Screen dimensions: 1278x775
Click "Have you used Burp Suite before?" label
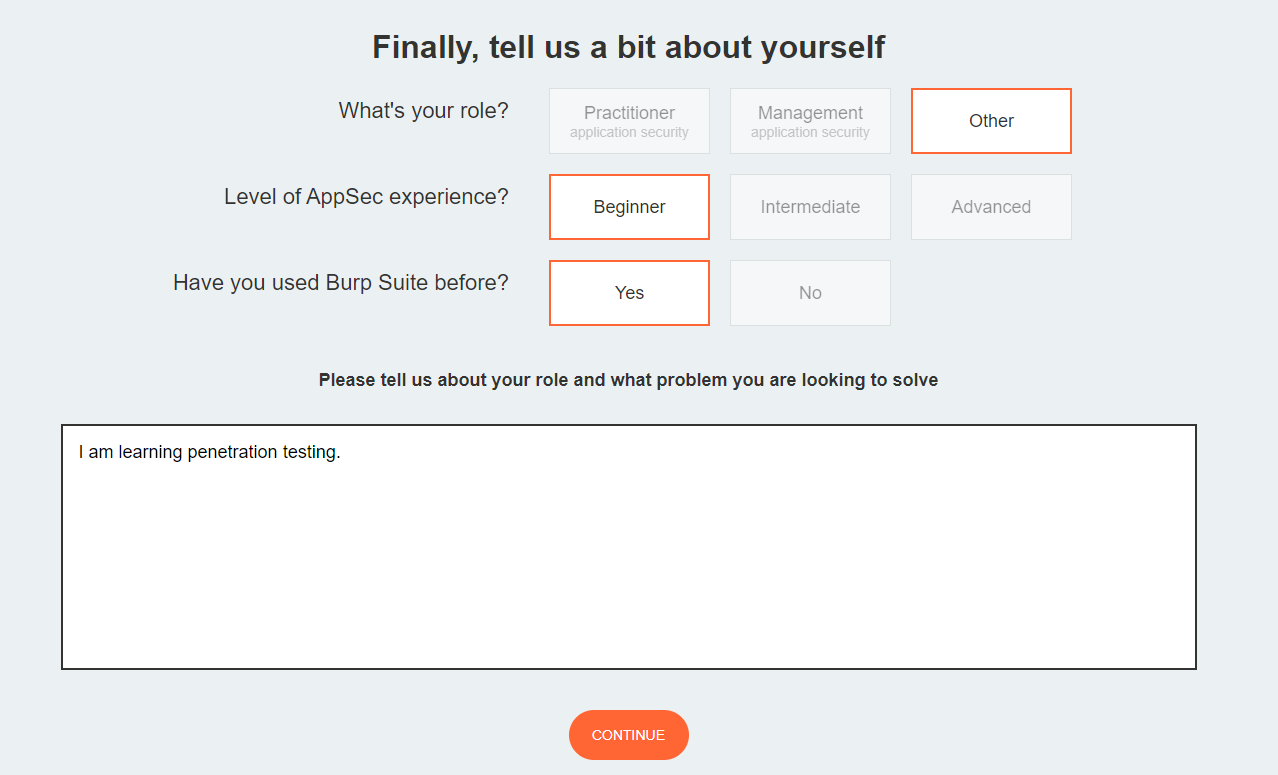(340, 283)
